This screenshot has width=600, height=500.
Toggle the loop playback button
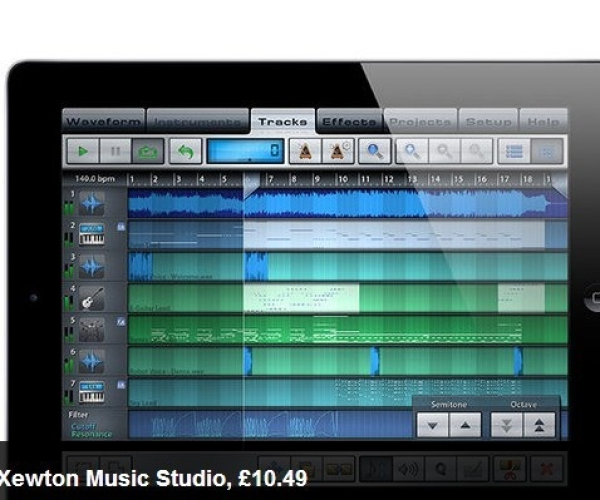(148, 152)
